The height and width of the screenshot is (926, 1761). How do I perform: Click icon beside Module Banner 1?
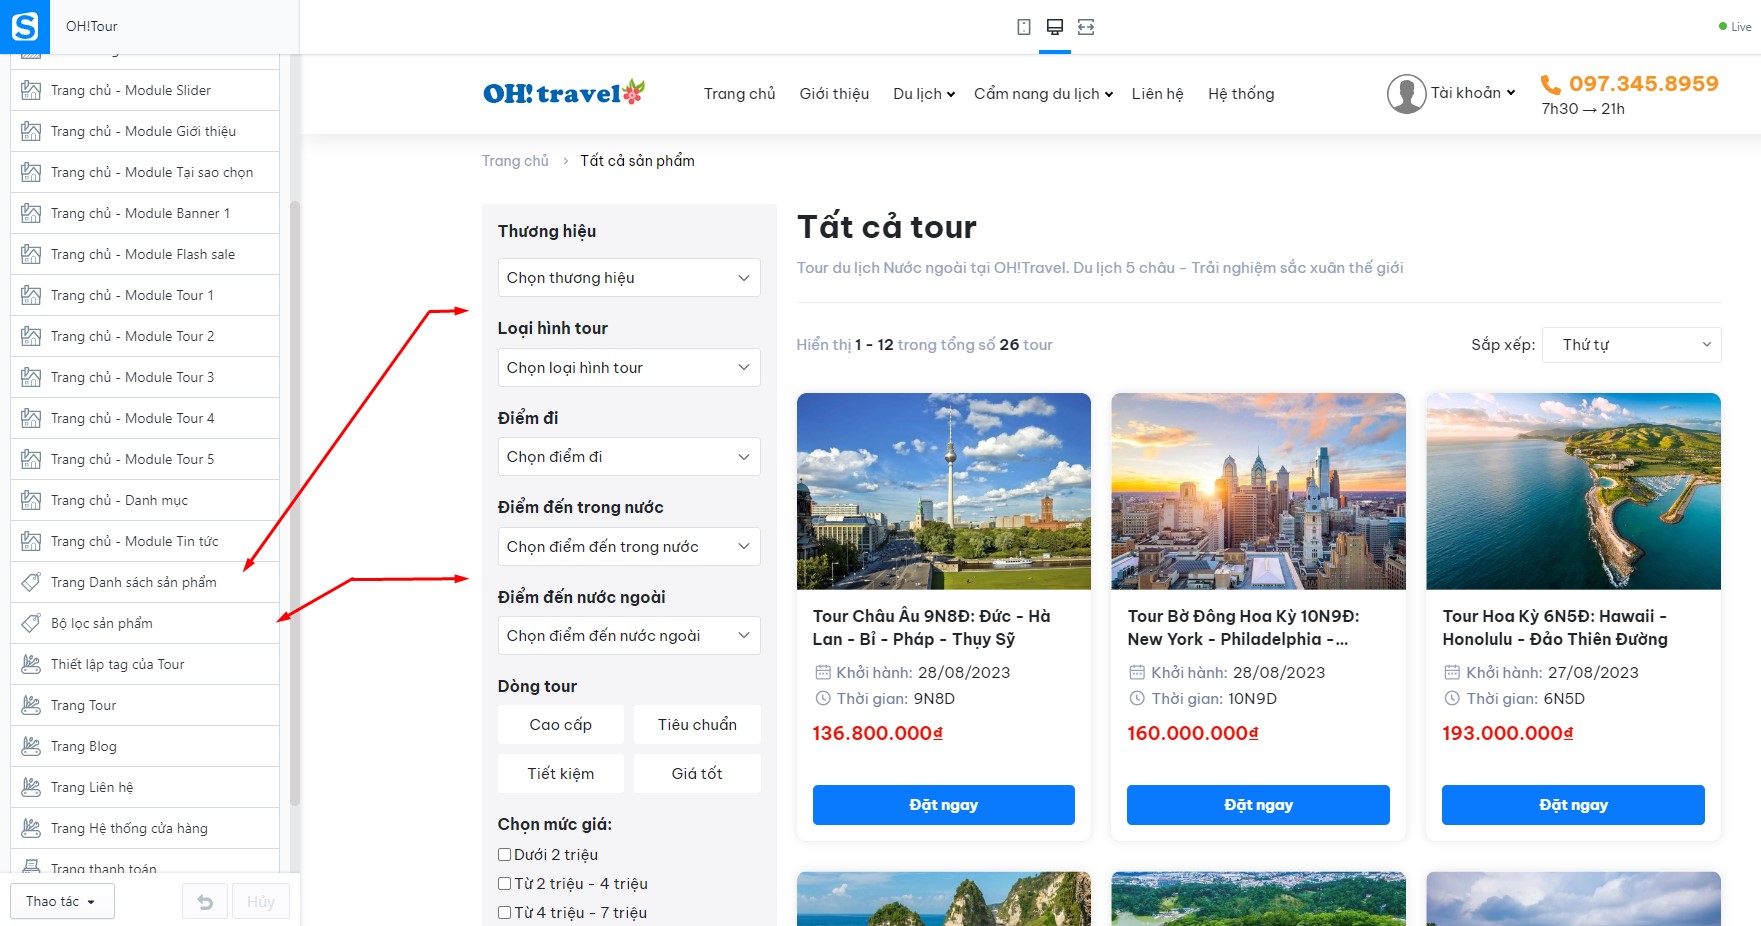point(31,213)
